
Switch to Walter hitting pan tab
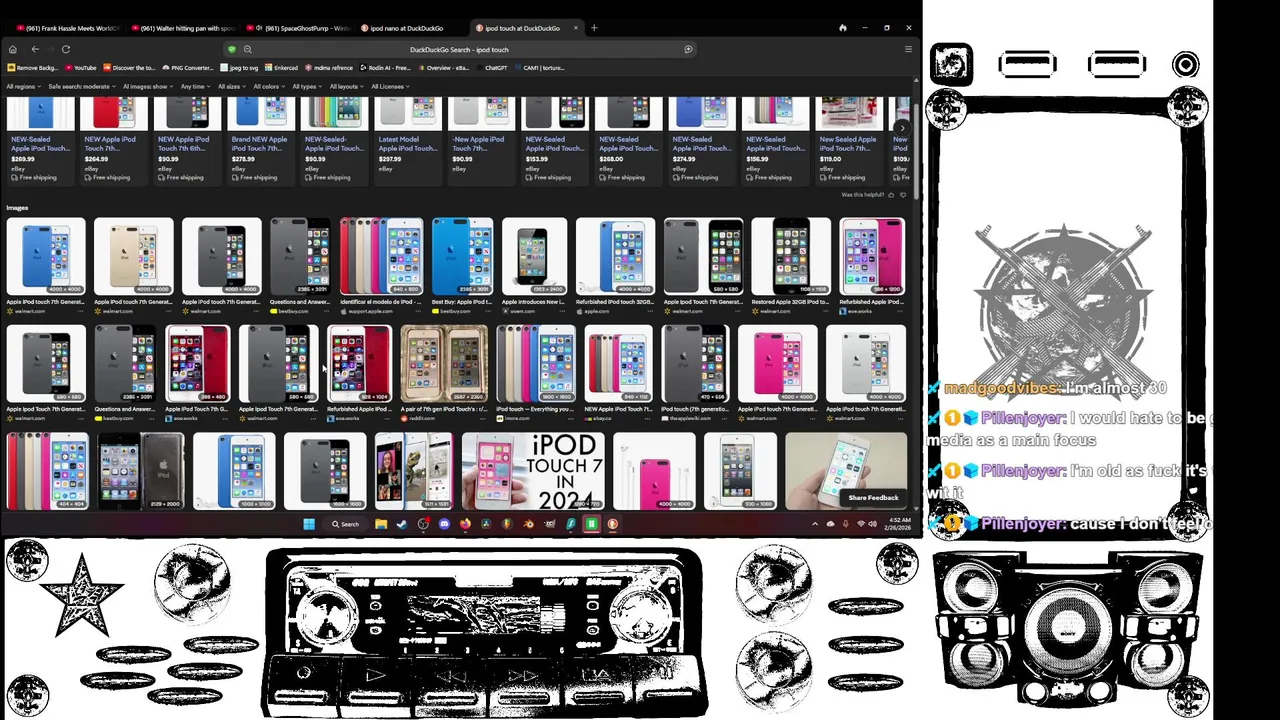(182, 28)
